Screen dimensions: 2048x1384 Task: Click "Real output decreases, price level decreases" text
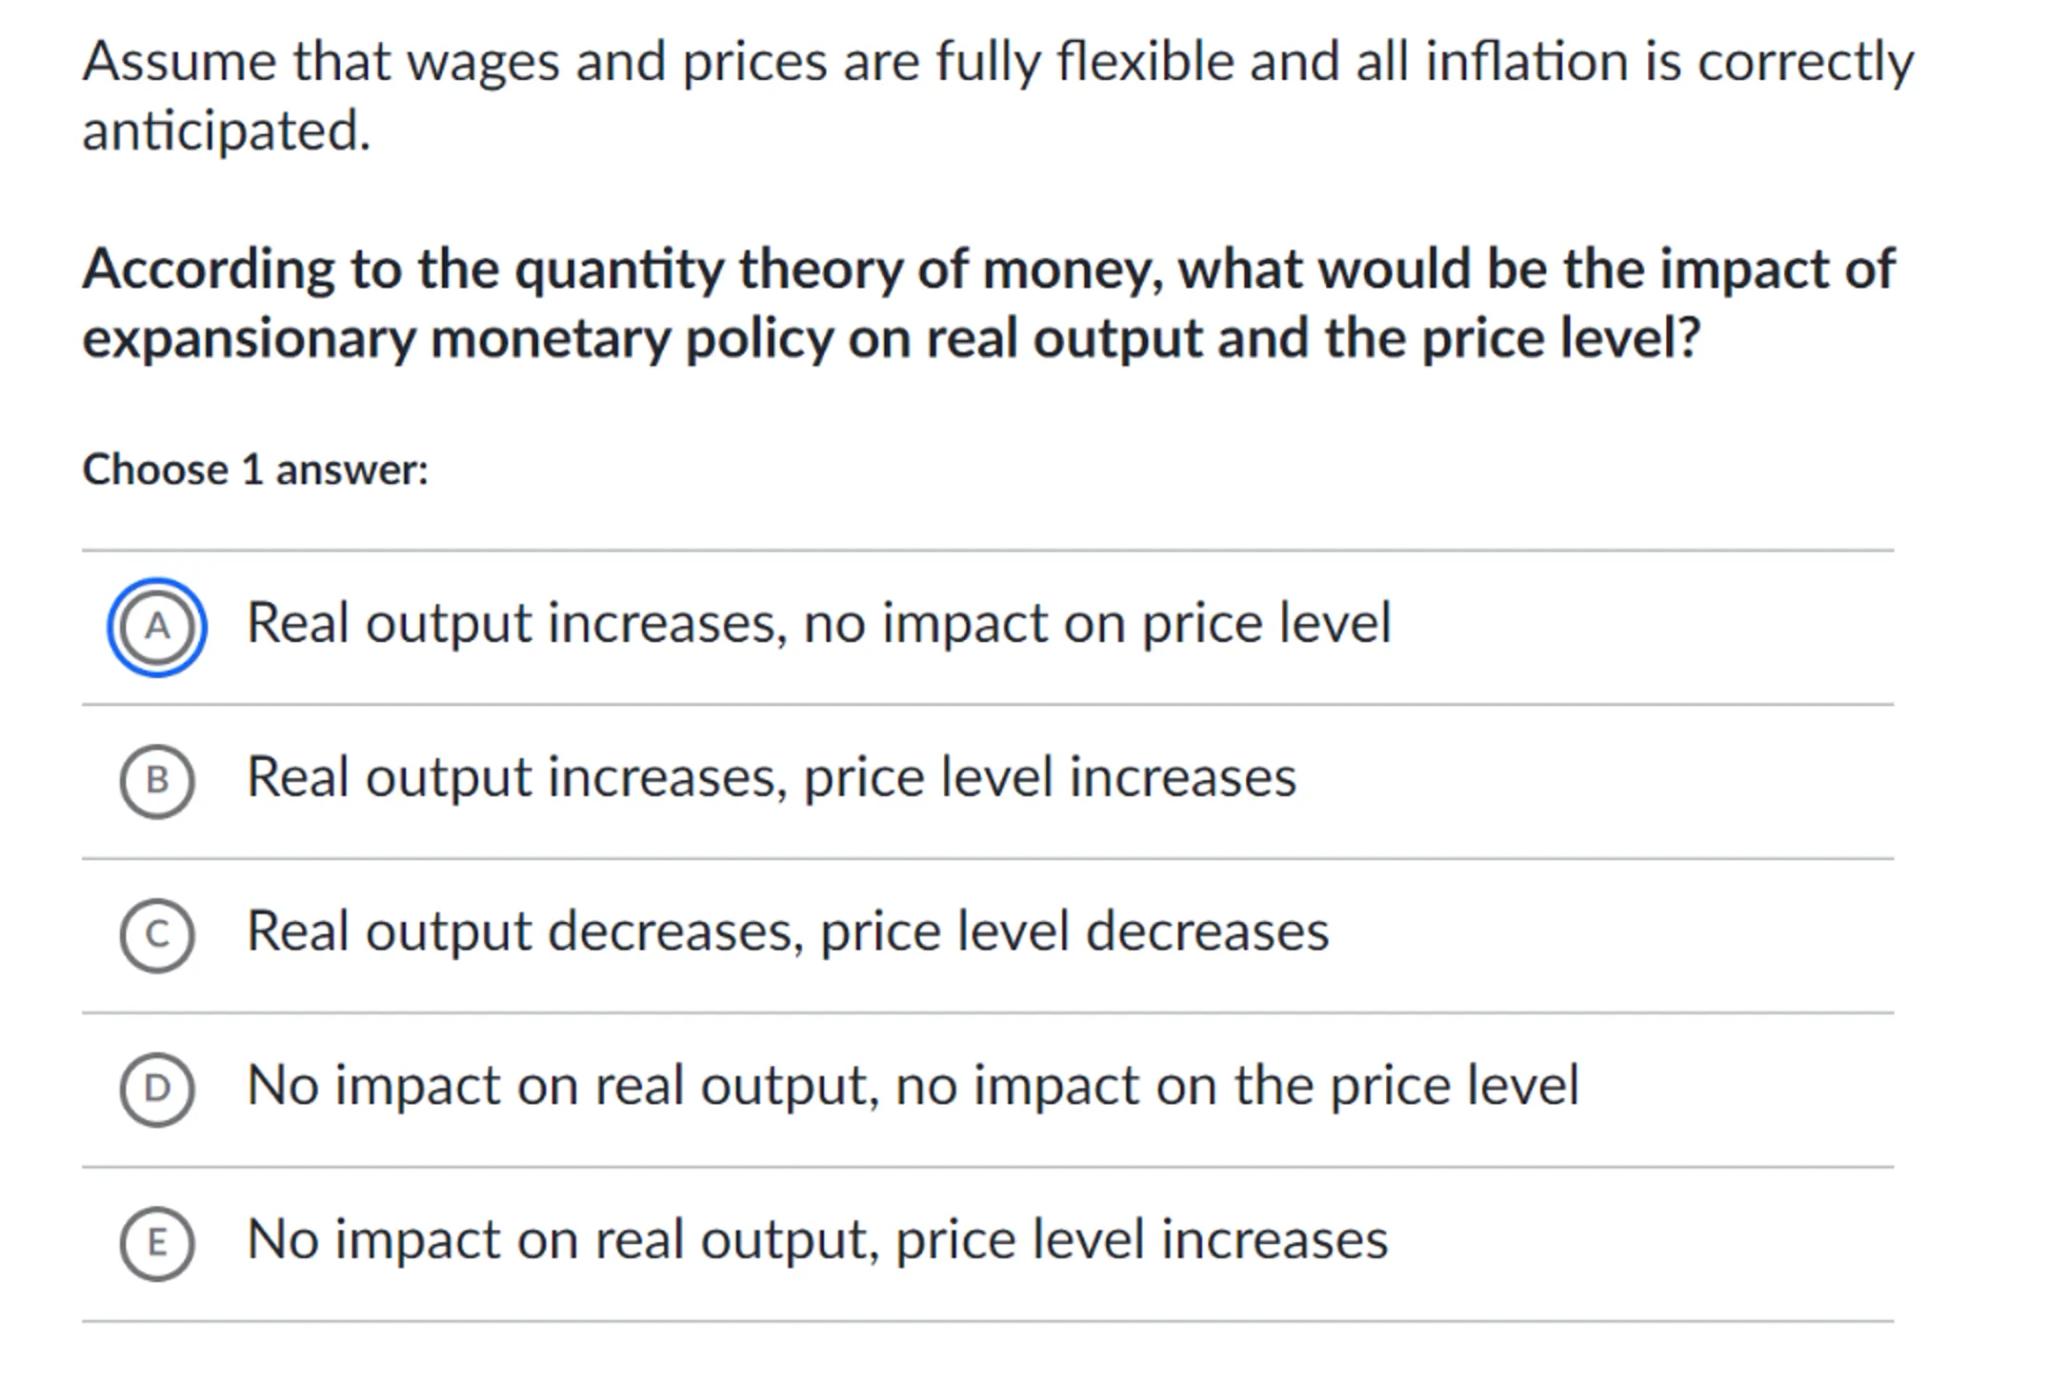click(x=787, y=931)
